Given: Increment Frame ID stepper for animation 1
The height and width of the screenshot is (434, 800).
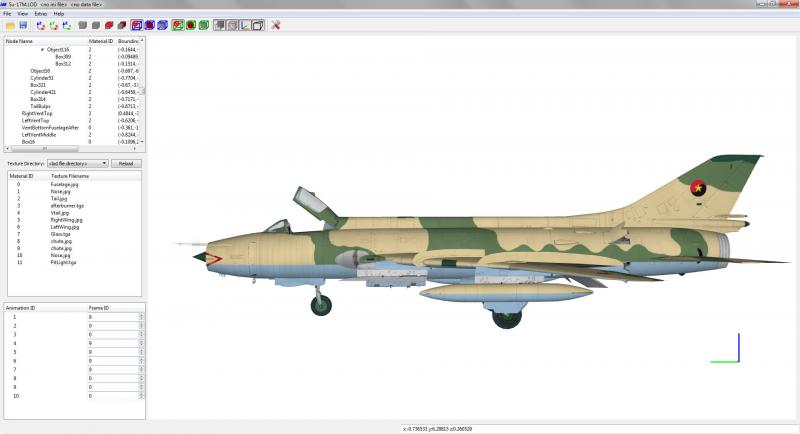Looking at the screenshot, I should pyautogui.click(x=141, y=315).
